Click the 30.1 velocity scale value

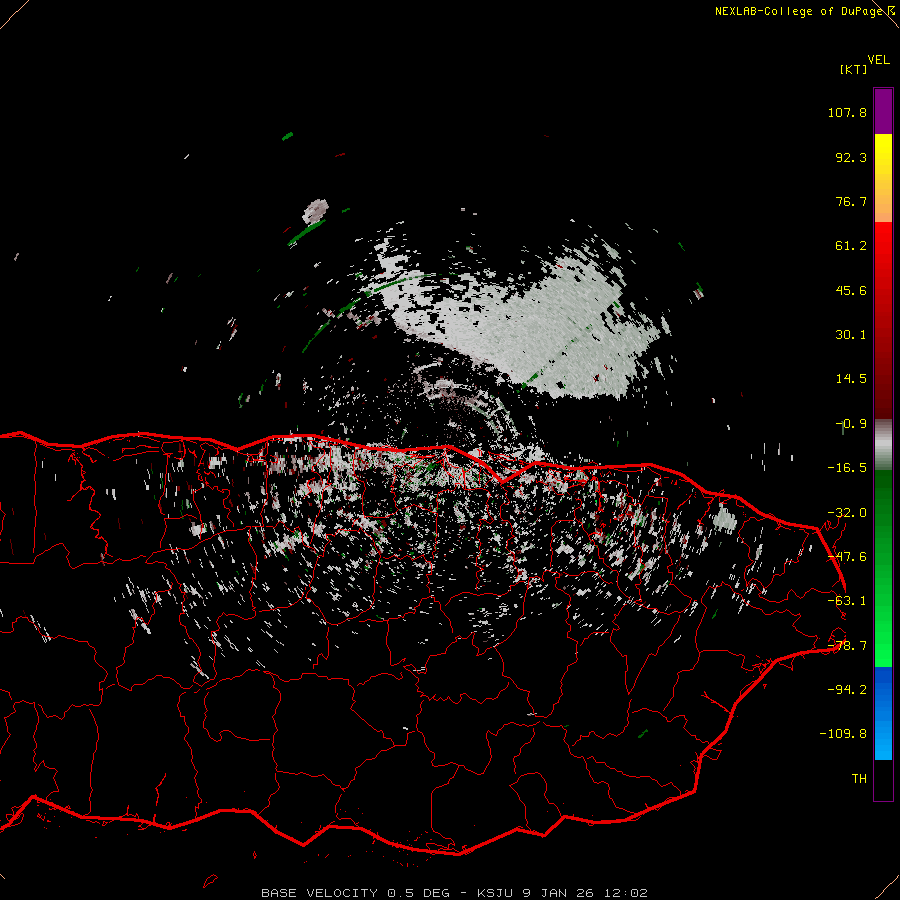click(851, 335)
